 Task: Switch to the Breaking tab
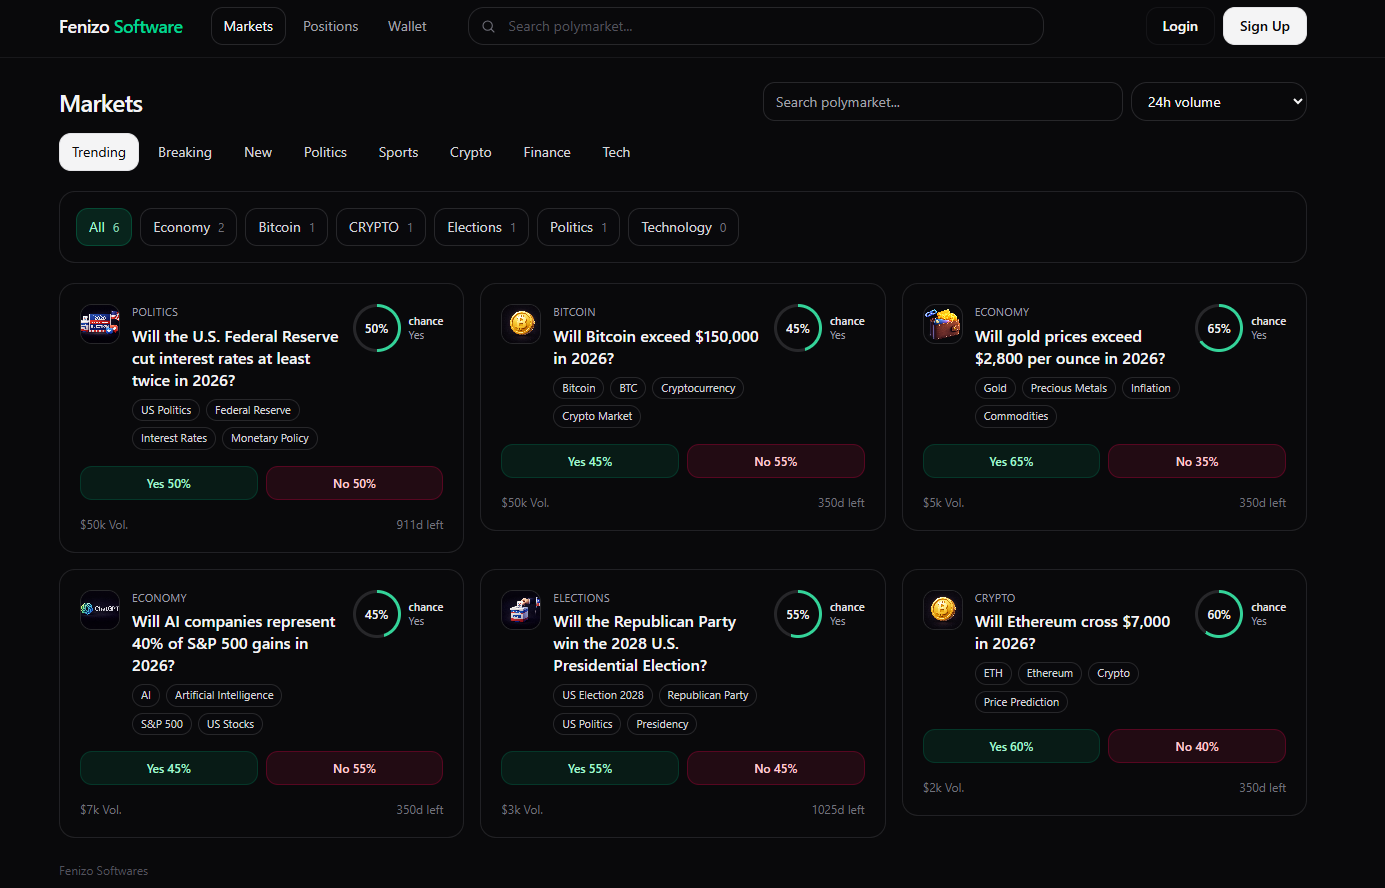coord(185,152)
